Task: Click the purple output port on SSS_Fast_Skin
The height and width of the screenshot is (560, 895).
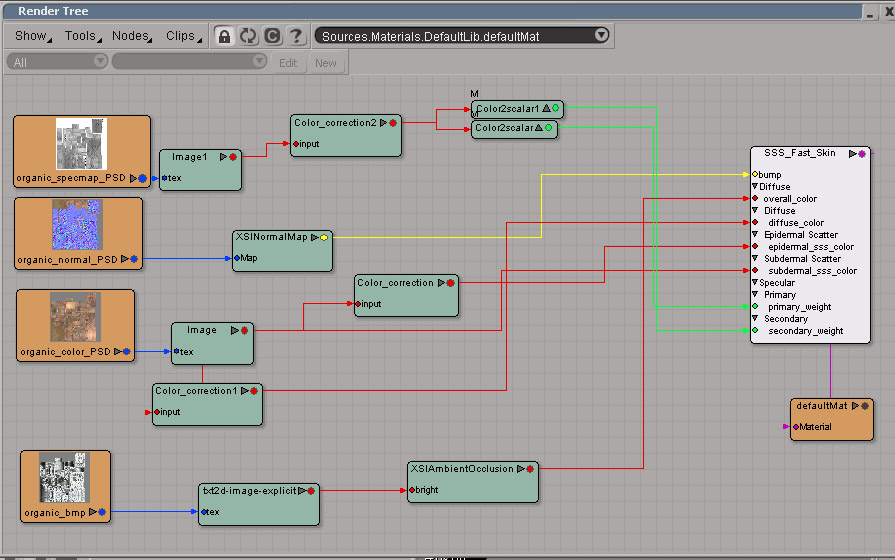Action: click(862, 154)
